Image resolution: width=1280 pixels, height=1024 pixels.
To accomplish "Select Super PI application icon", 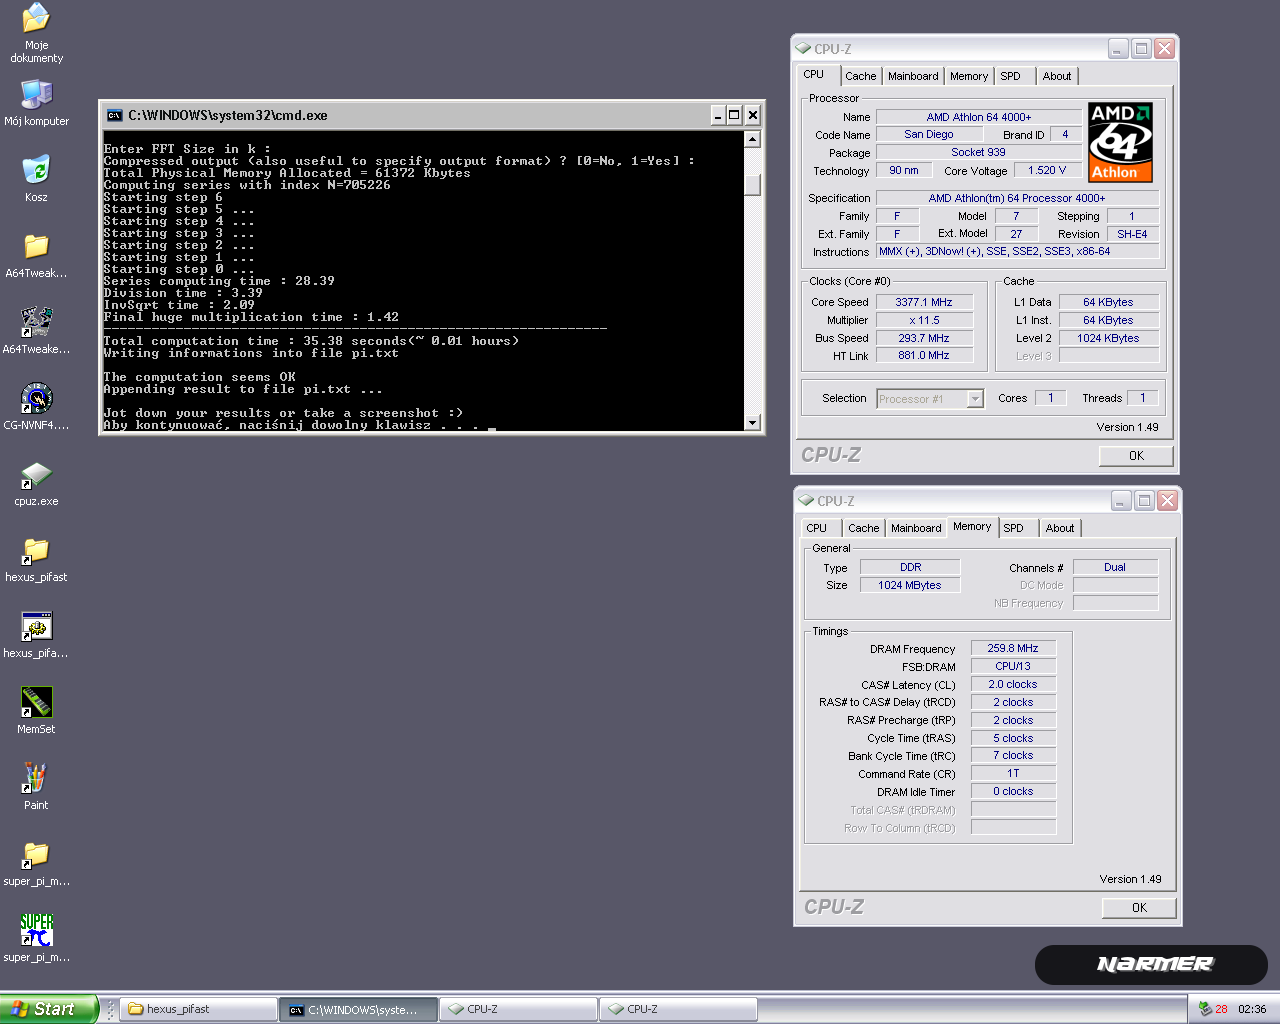I will coord(36,930).
